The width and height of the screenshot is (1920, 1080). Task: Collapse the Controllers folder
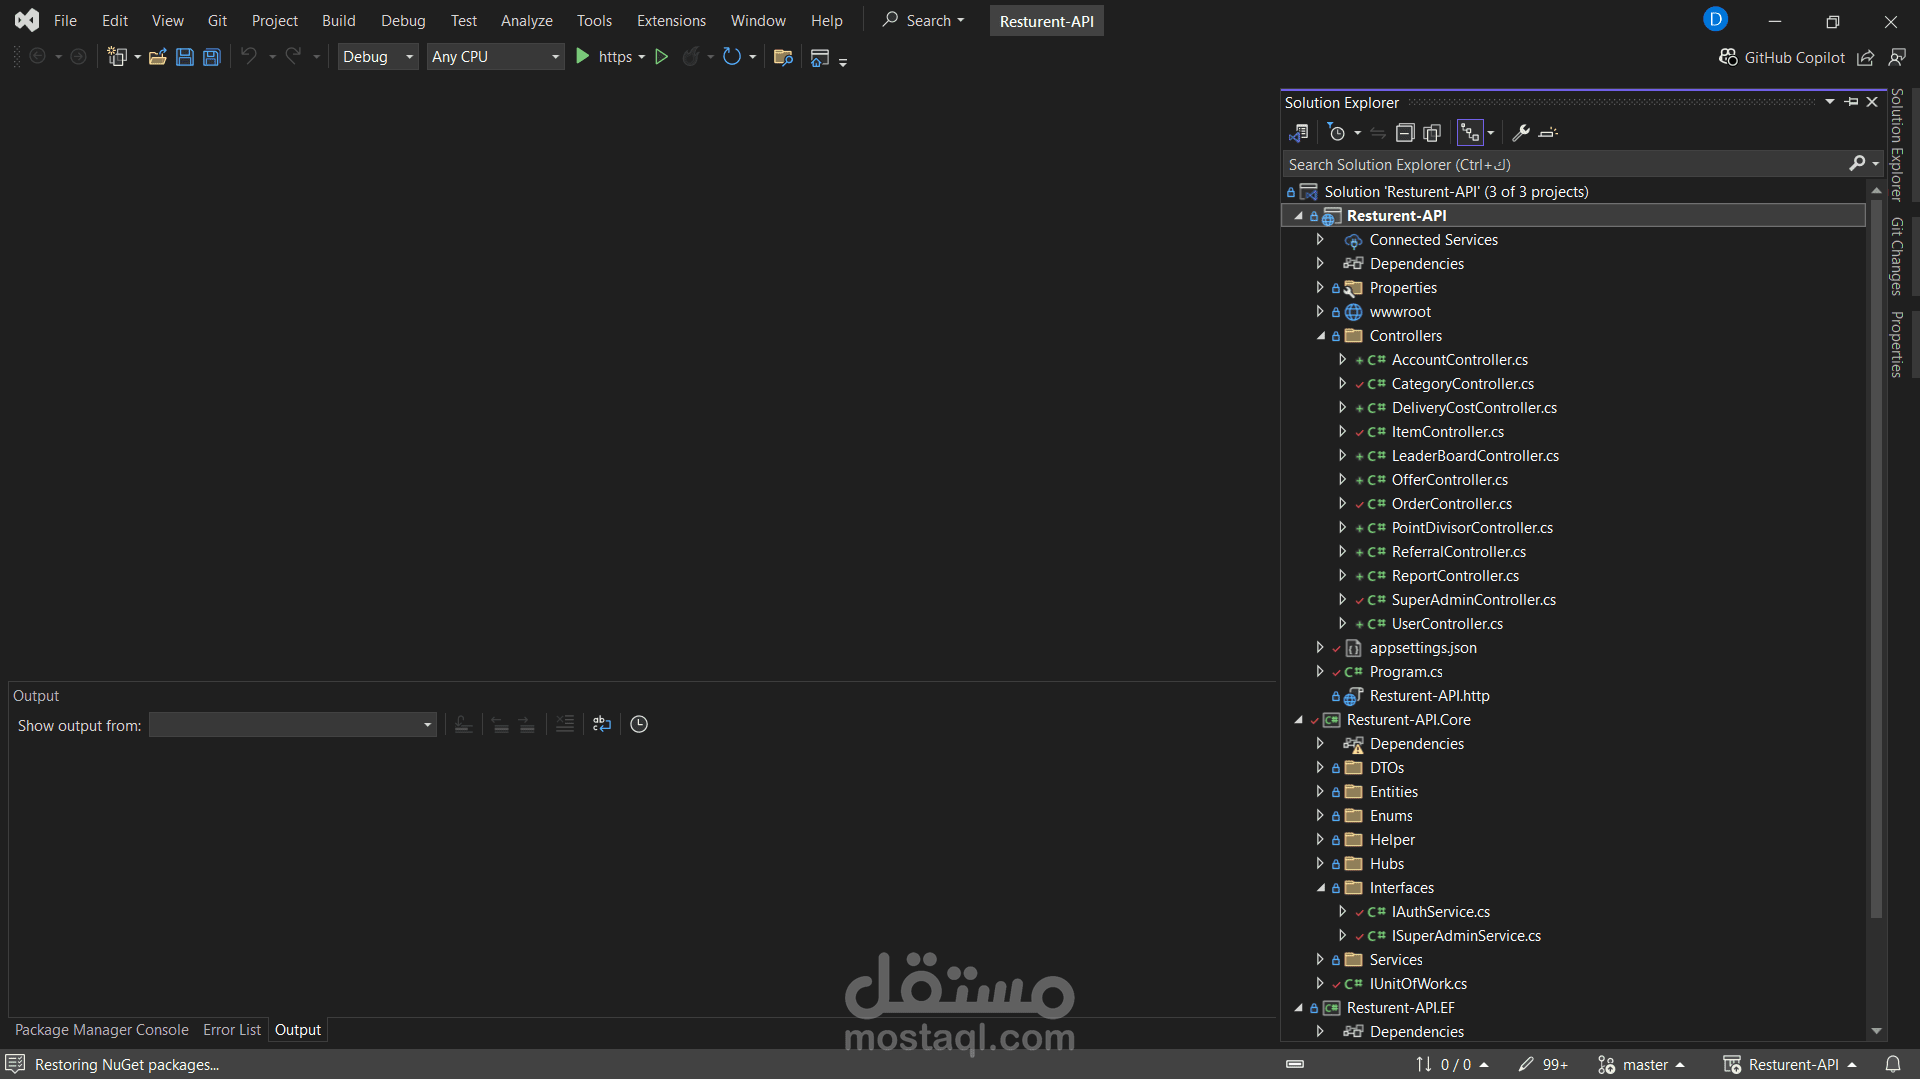click(1321, 336)
